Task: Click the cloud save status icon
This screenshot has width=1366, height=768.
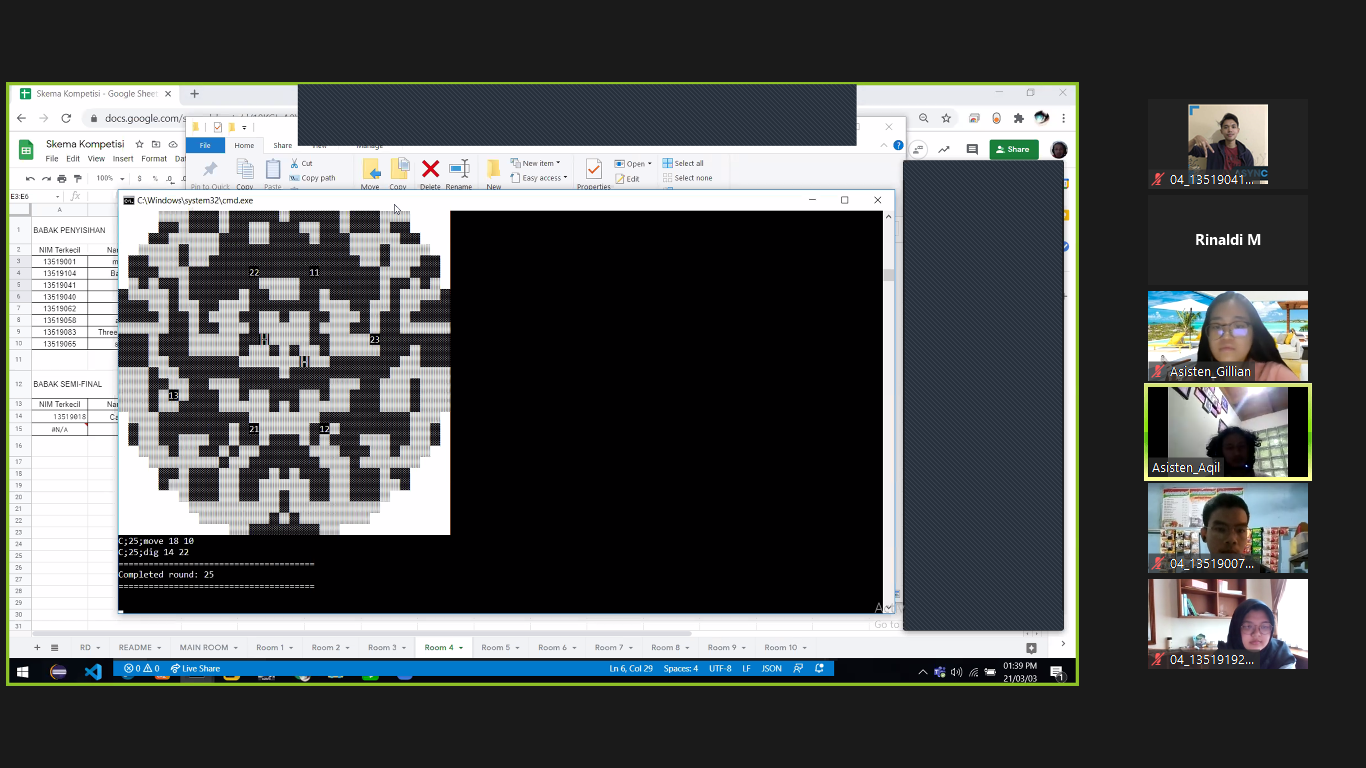Action: 173,144
